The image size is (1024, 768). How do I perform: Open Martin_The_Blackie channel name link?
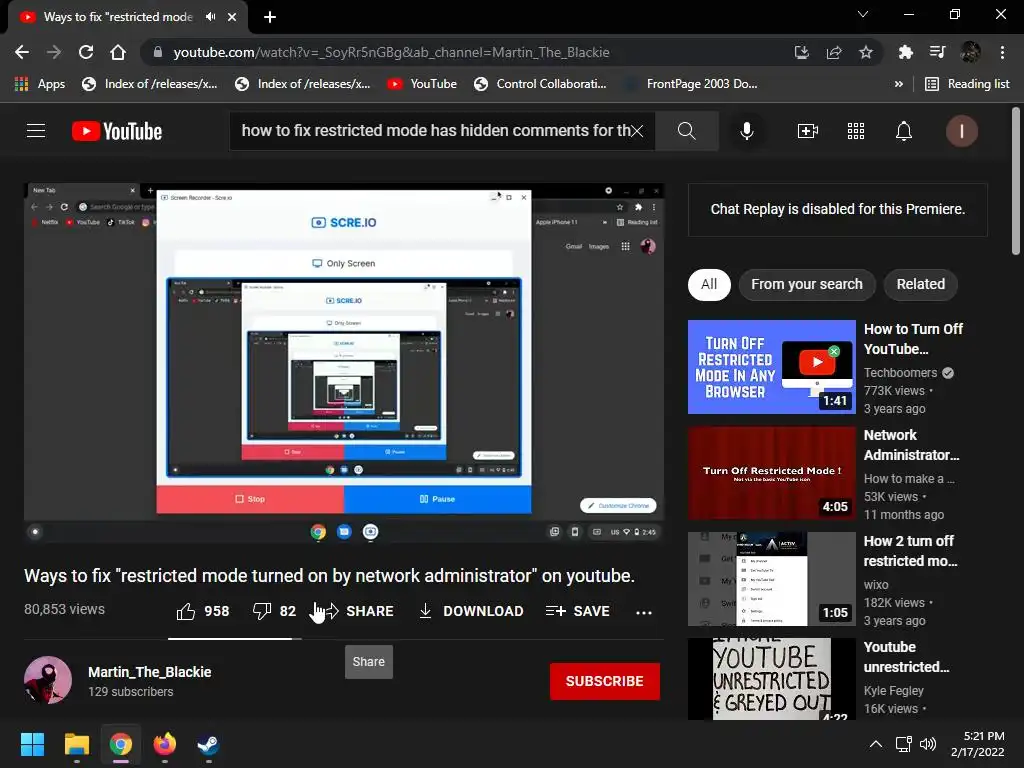click(x=150, y=672)
